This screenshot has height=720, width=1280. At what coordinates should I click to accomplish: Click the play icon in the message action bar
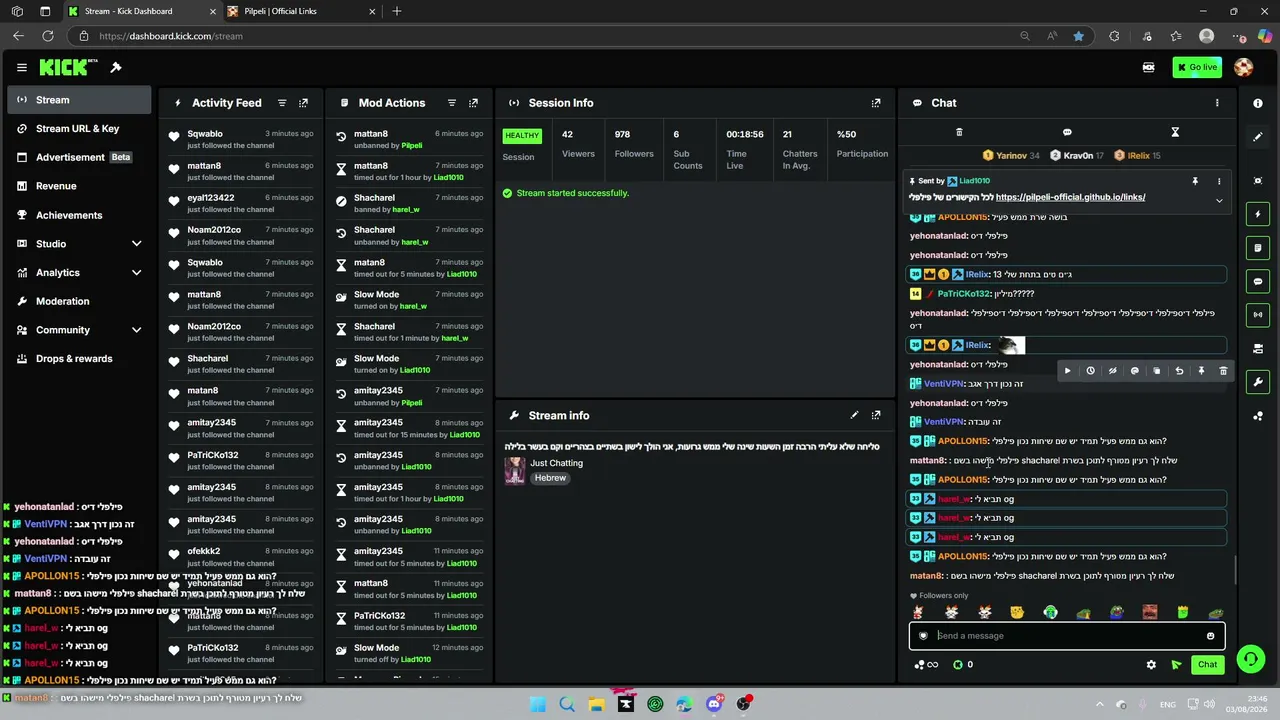1068,371
